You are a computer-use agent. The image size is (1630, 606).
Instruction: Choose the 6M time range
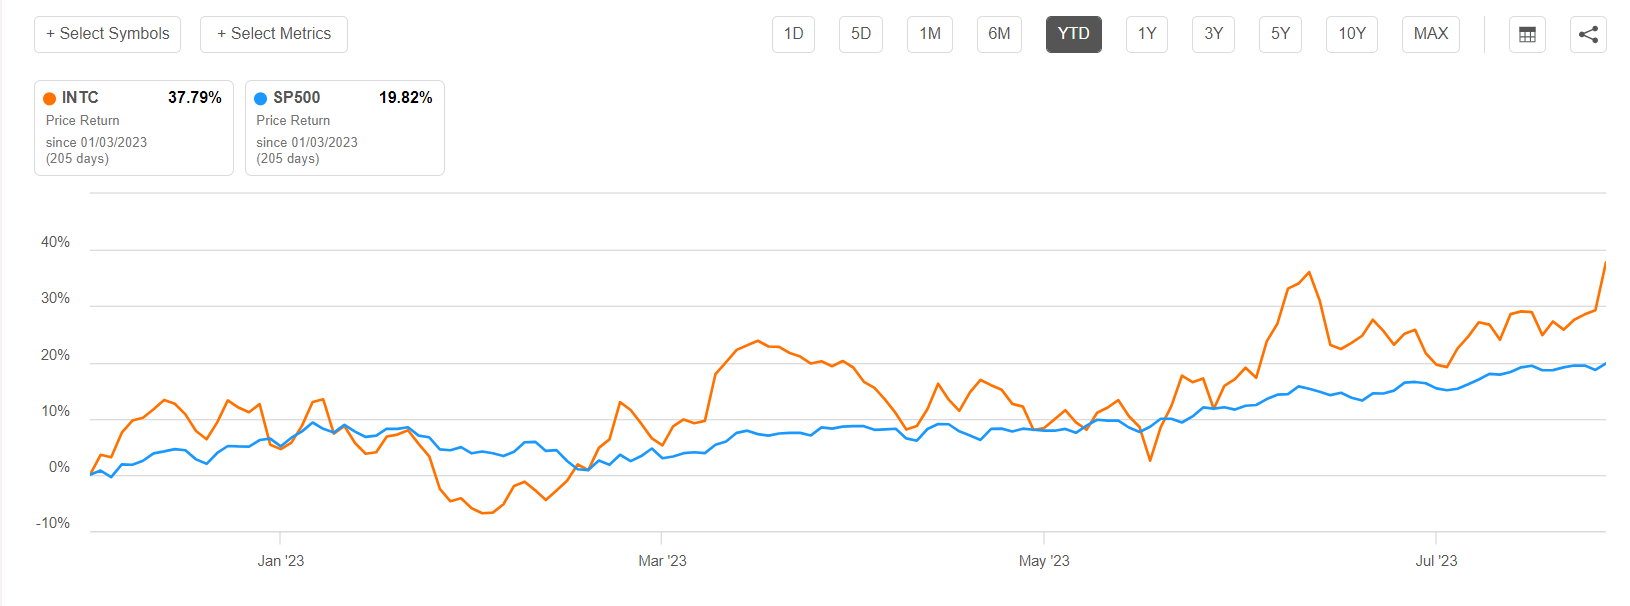point(999,34)
